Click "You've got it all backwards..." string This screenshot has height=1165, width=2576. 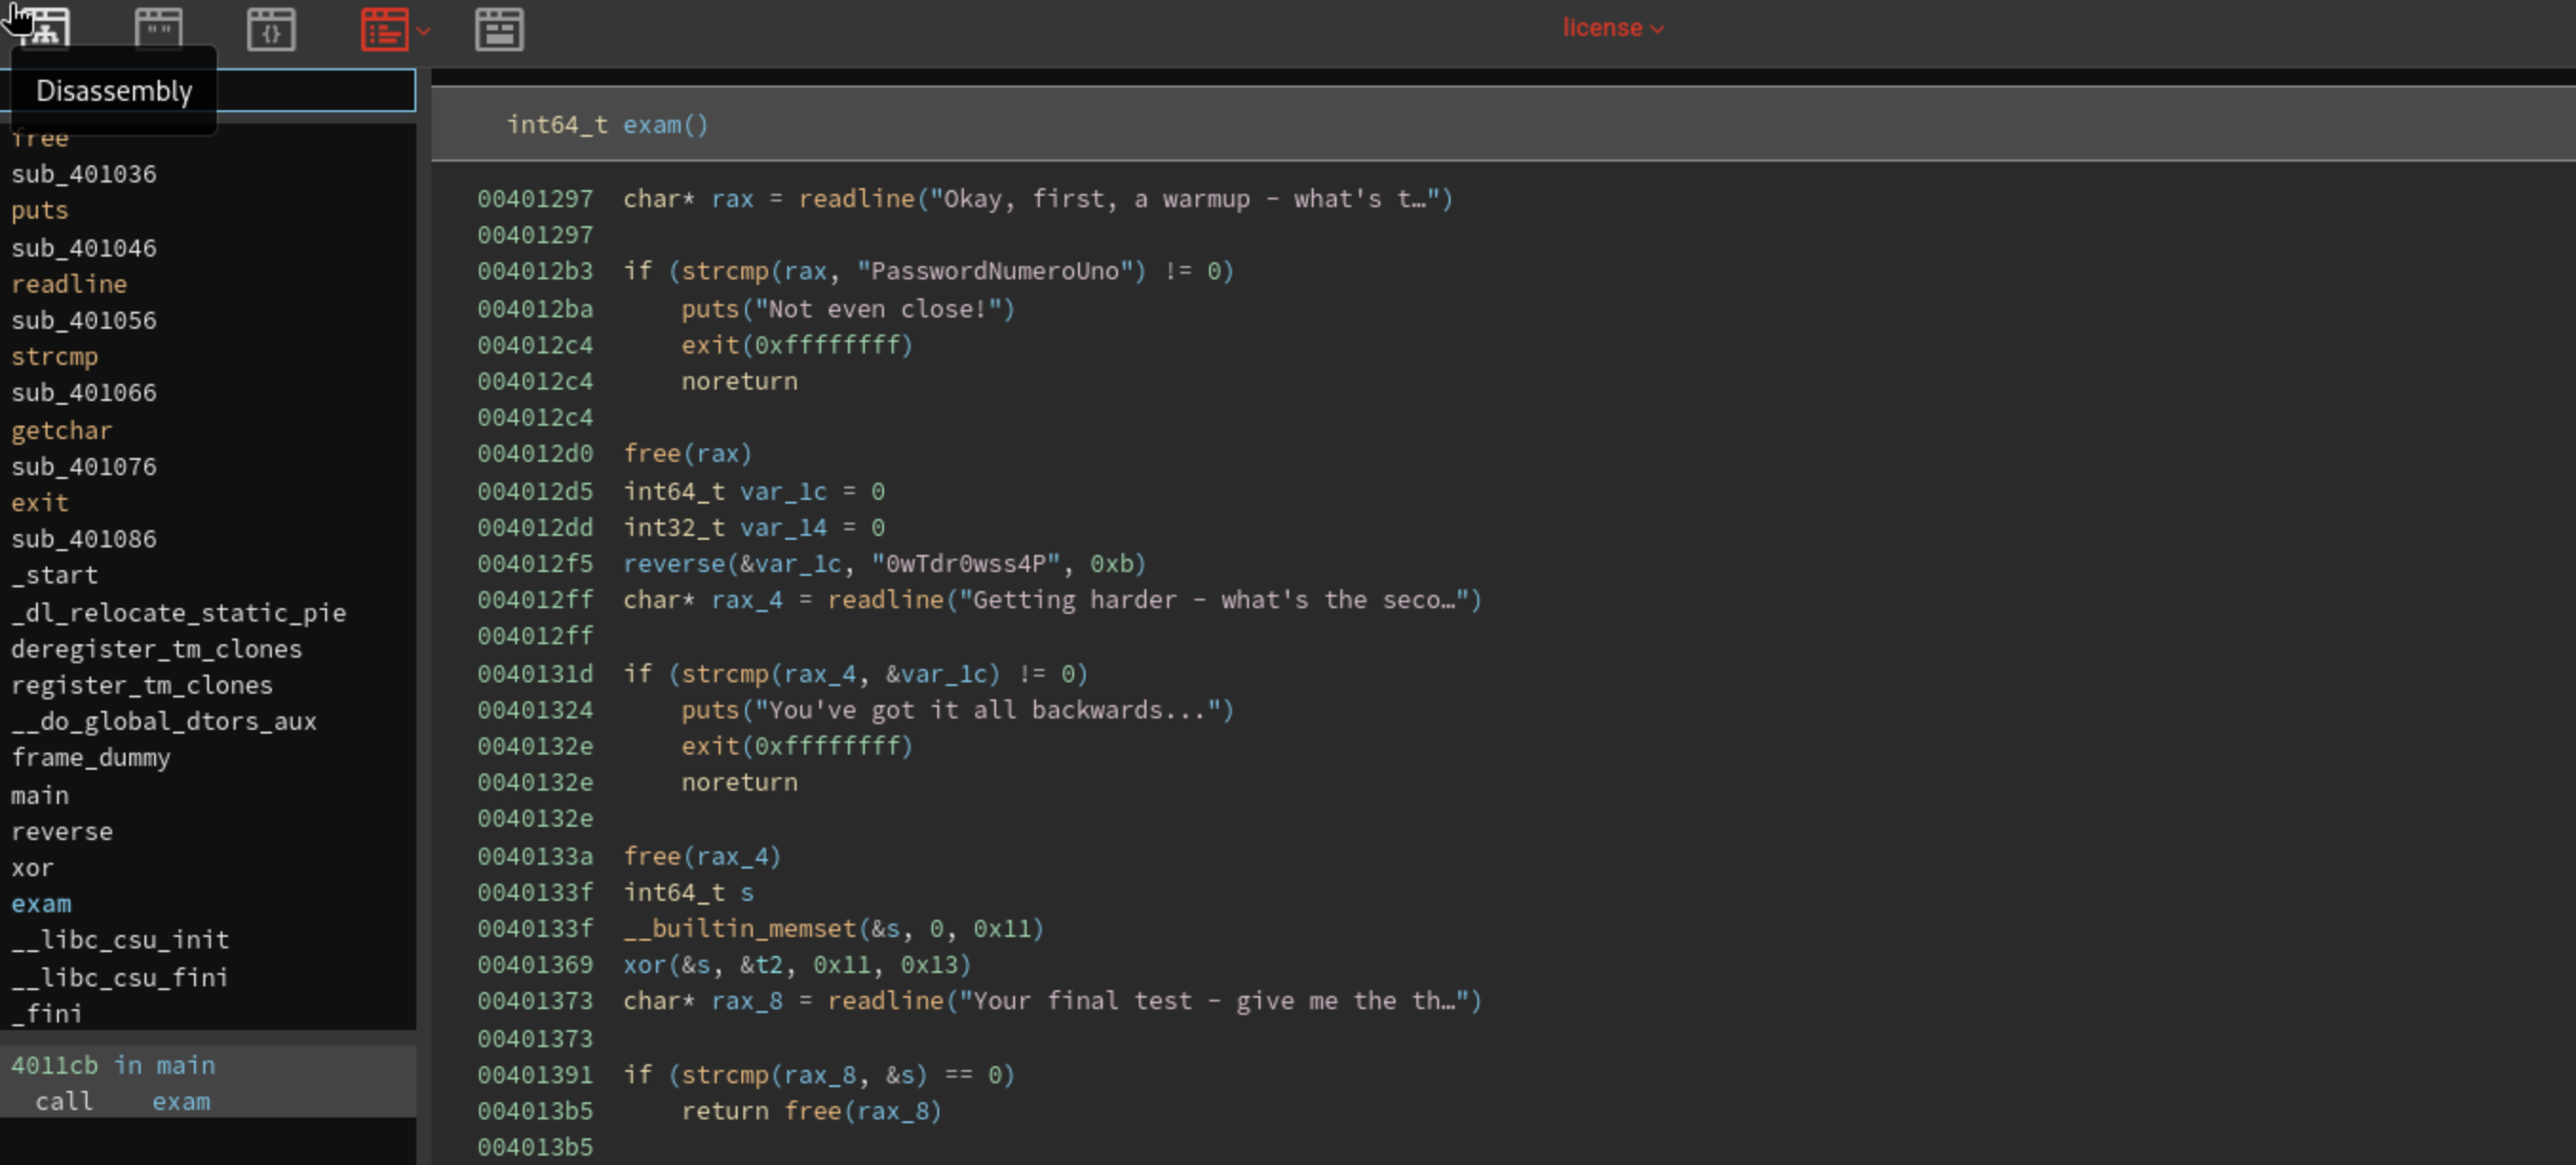click(x=986, y=710)
